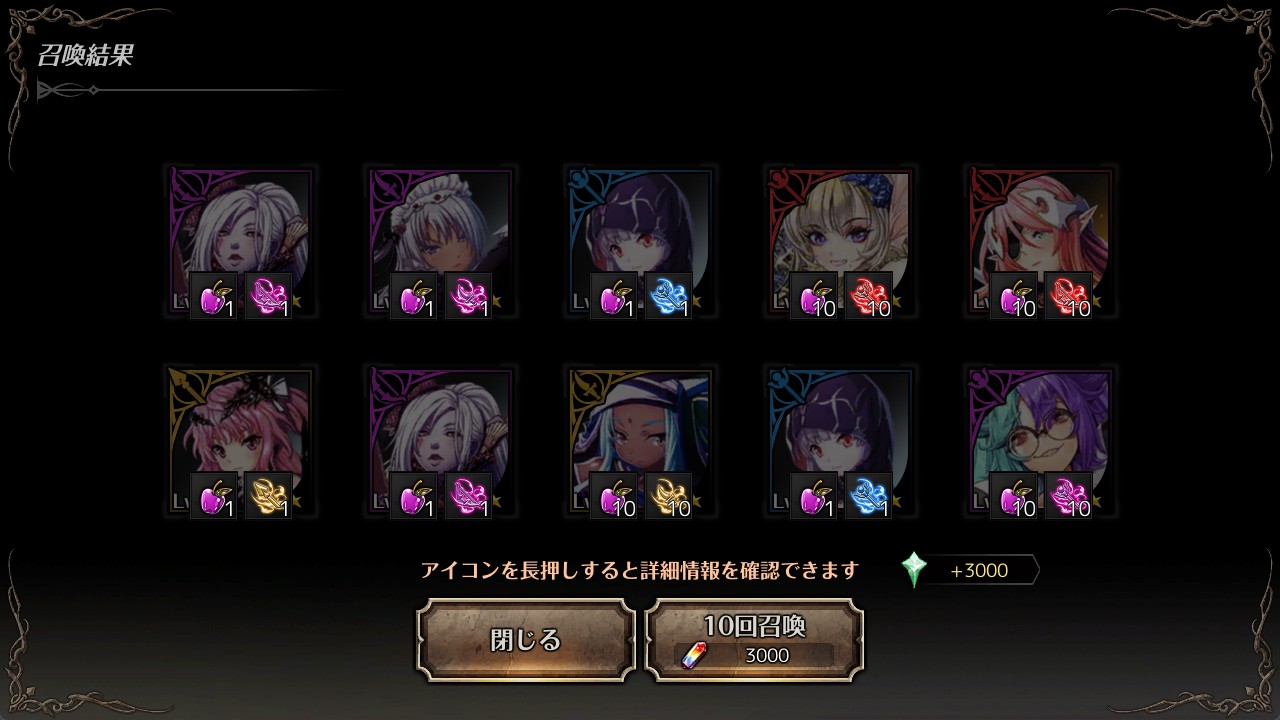This screenshot has height=720, width=1280.
Task: Click the +3000 crystal counter
Action: [980, 571]
